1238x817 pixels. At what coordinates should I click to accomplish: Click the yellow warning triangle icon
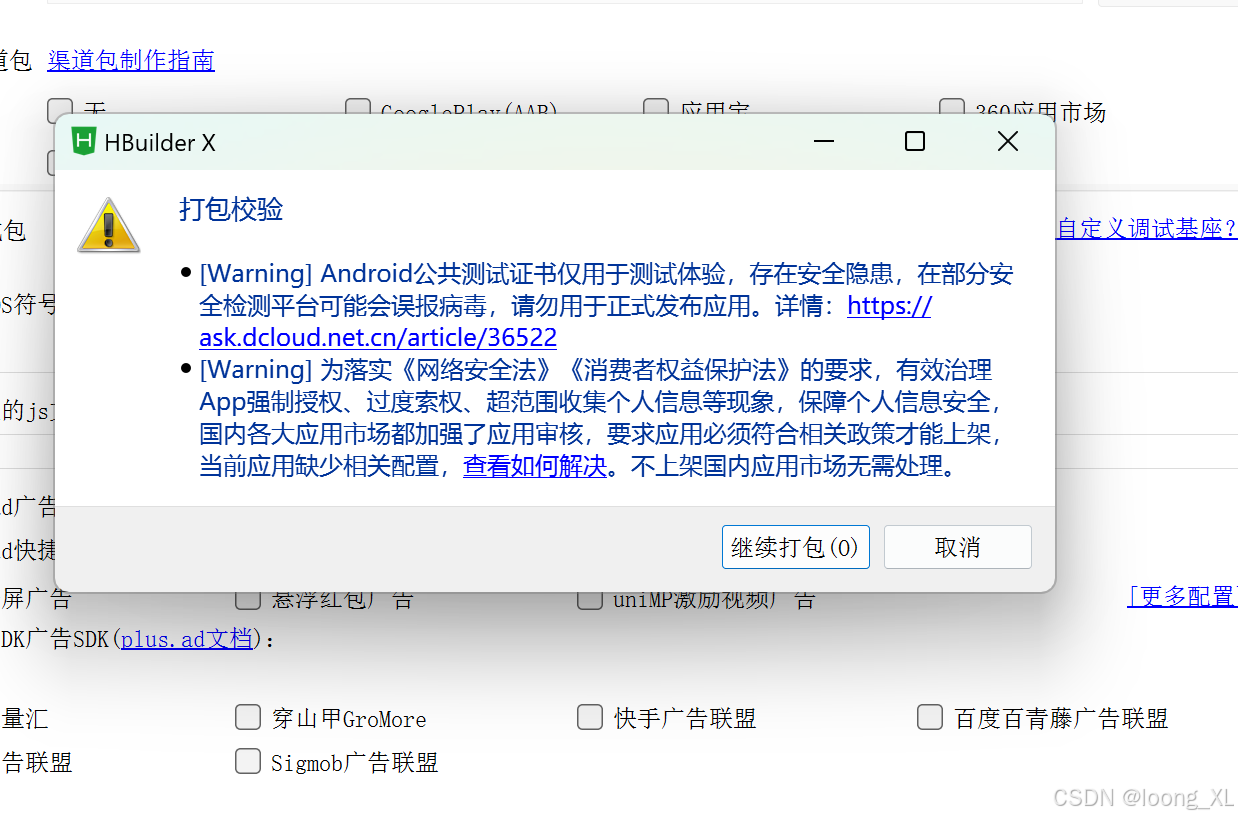click(108, 225)
